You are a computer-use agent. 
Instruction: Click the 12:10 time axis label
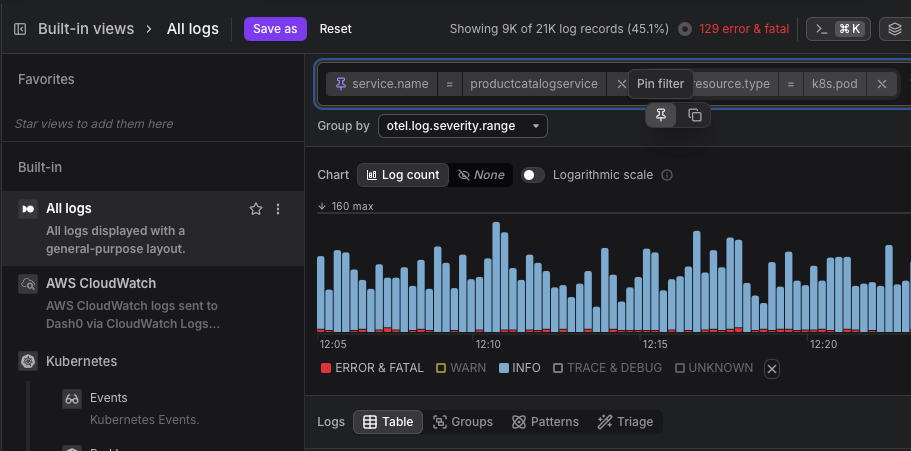coord(488,345)
